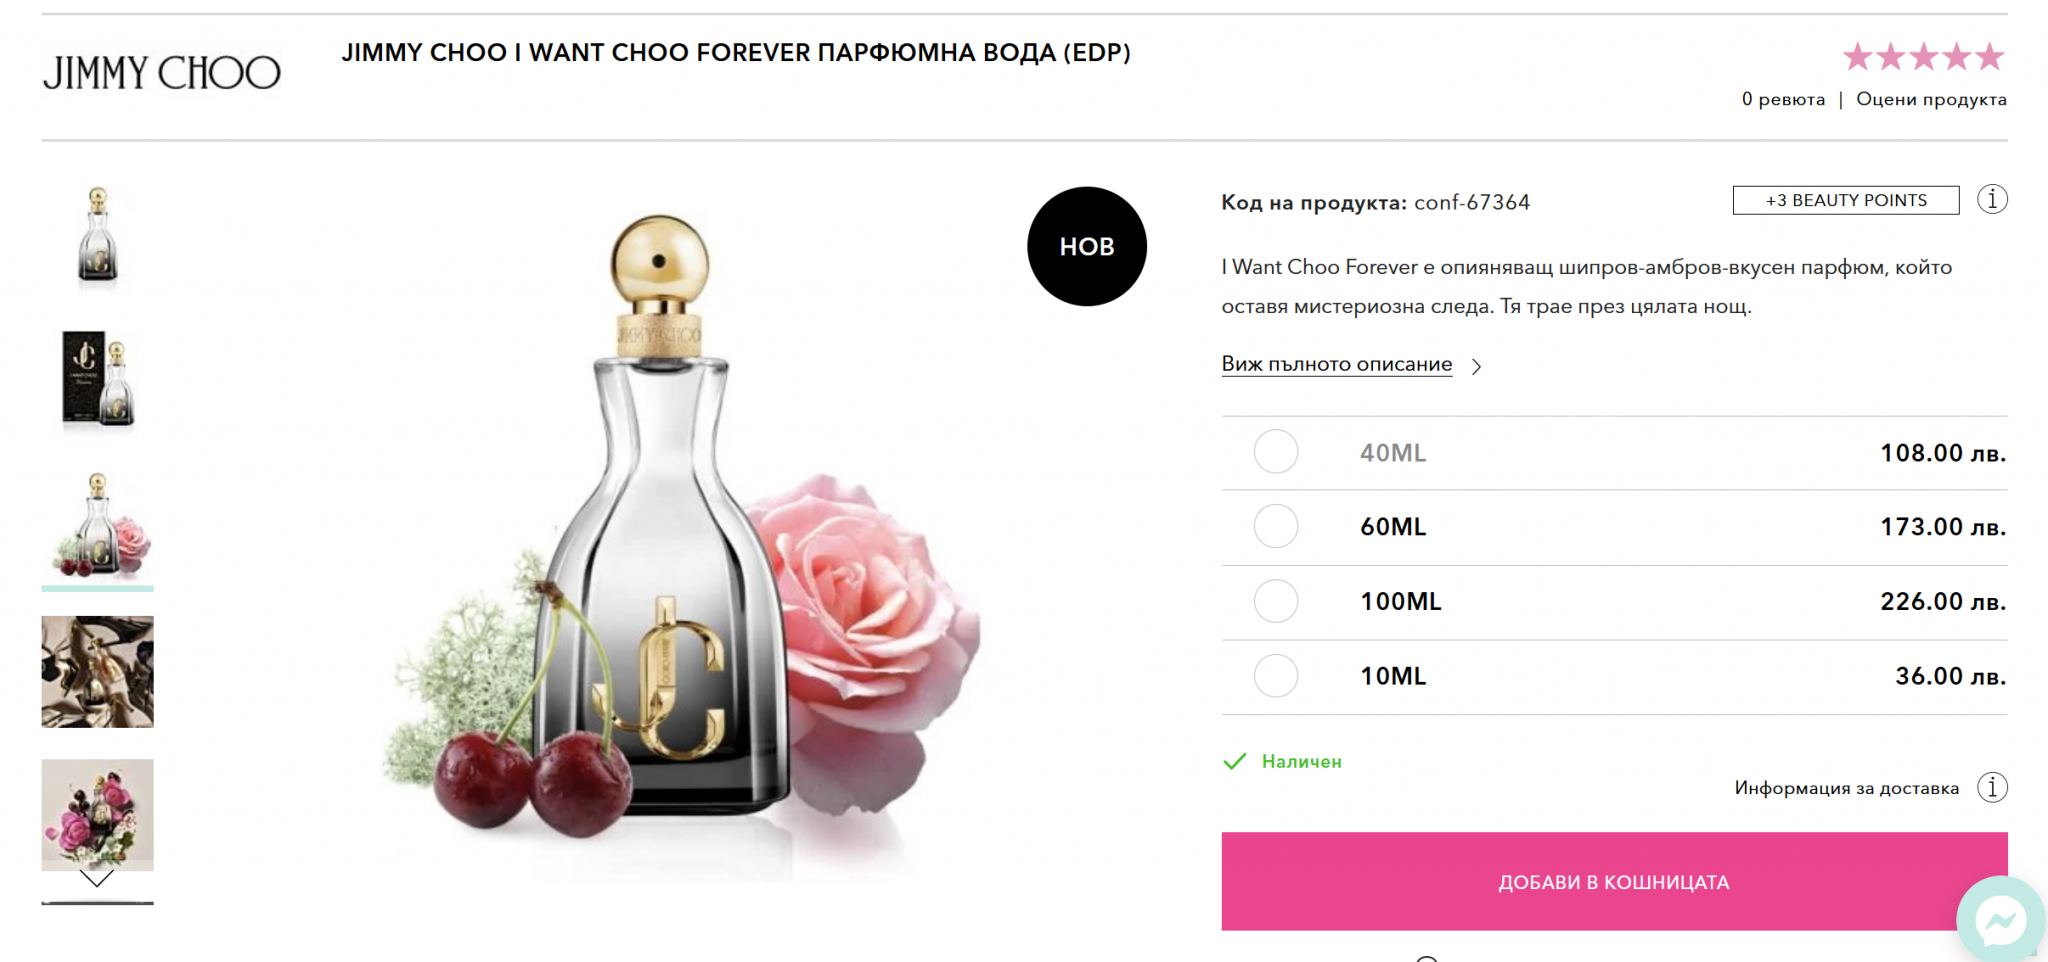Open the 0 ревюта reviews link
This screenshot has height=962, width=2048.
pos(1783,99)
